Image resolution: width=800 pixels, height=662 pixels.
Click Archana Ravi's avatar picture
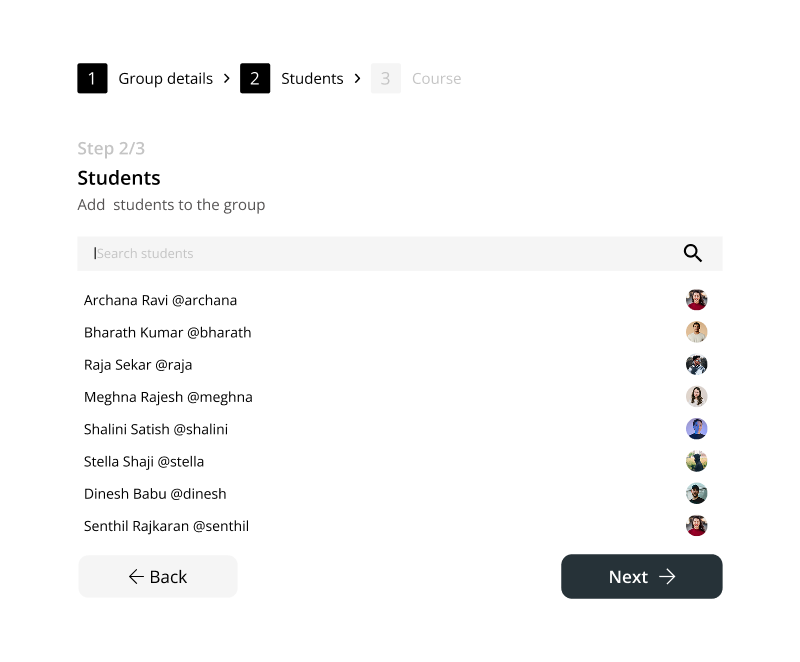coord(697,300)
